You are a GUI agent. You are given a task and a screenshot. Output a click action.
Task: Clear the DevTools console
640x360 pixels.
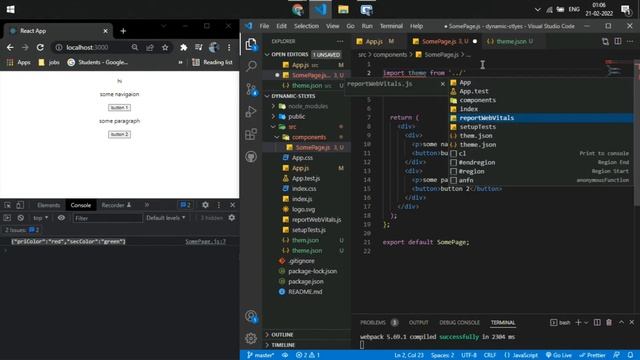click(20, 218)
